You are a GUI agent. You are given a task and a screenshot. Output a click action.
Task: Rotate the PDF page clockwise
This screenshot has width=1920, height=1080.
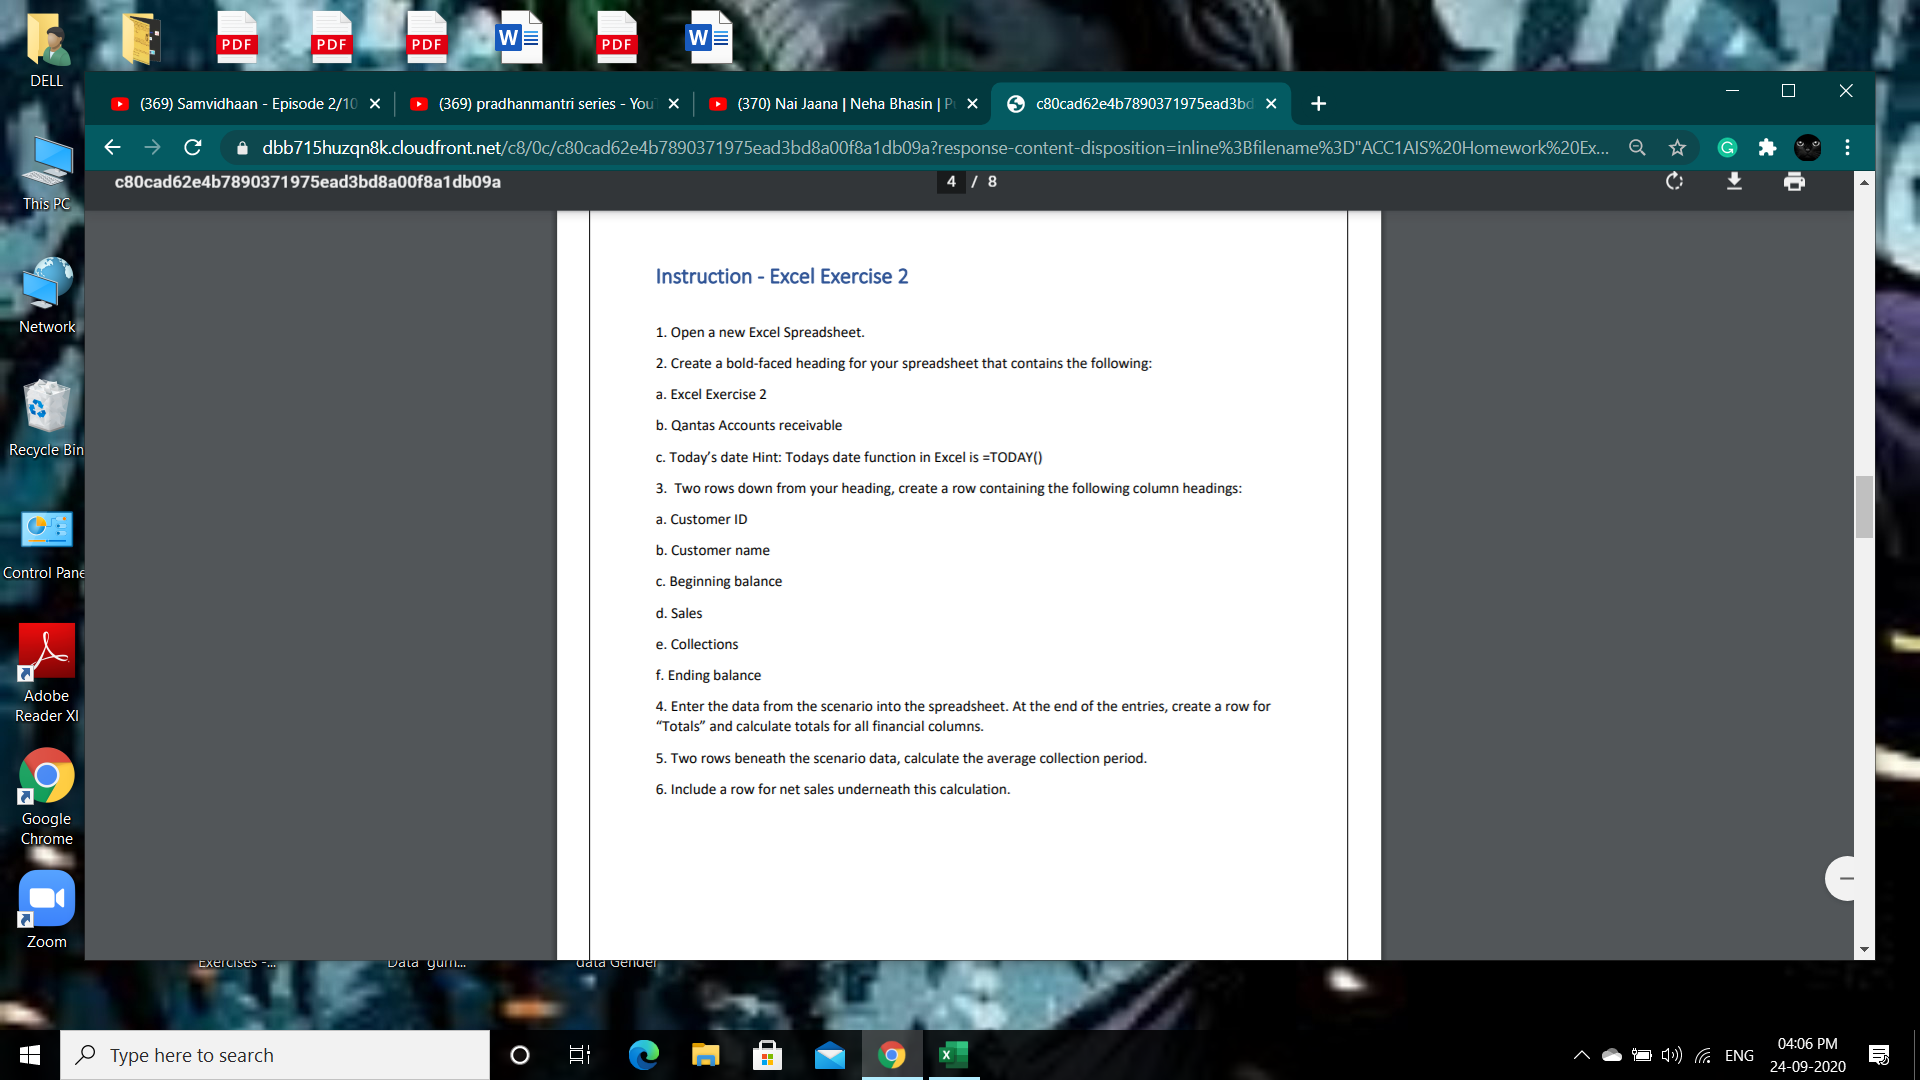[x=1674, y=181]
